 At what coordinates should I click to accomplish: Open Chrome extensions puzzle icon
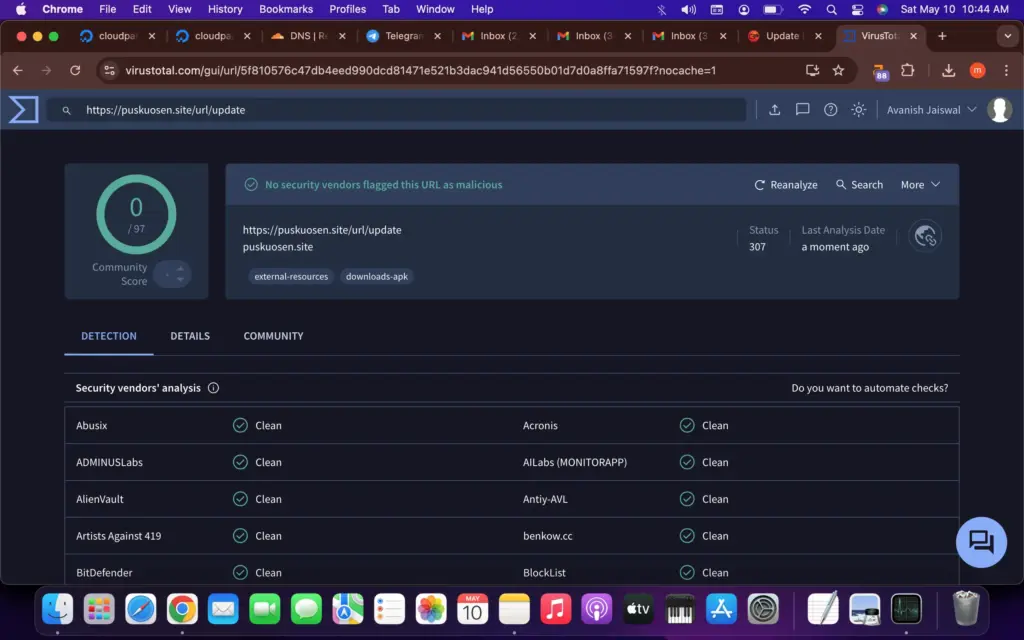click(x=908, y=71)
